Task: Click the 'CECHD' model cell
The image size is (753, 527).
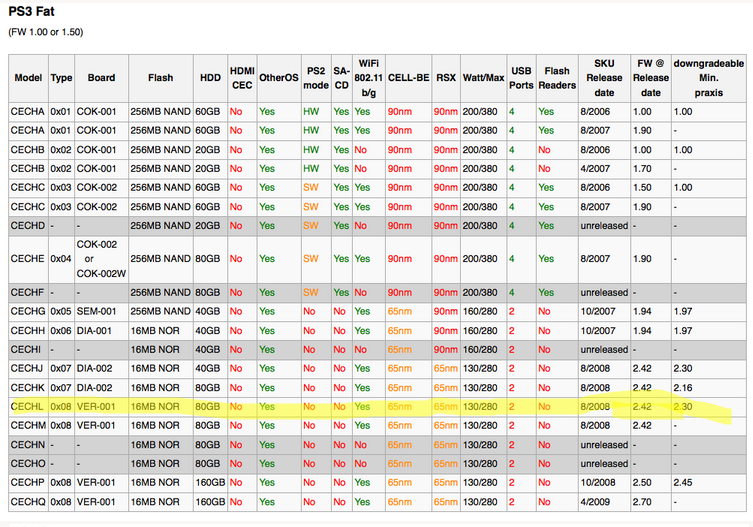Action: (x=28, y=226)
